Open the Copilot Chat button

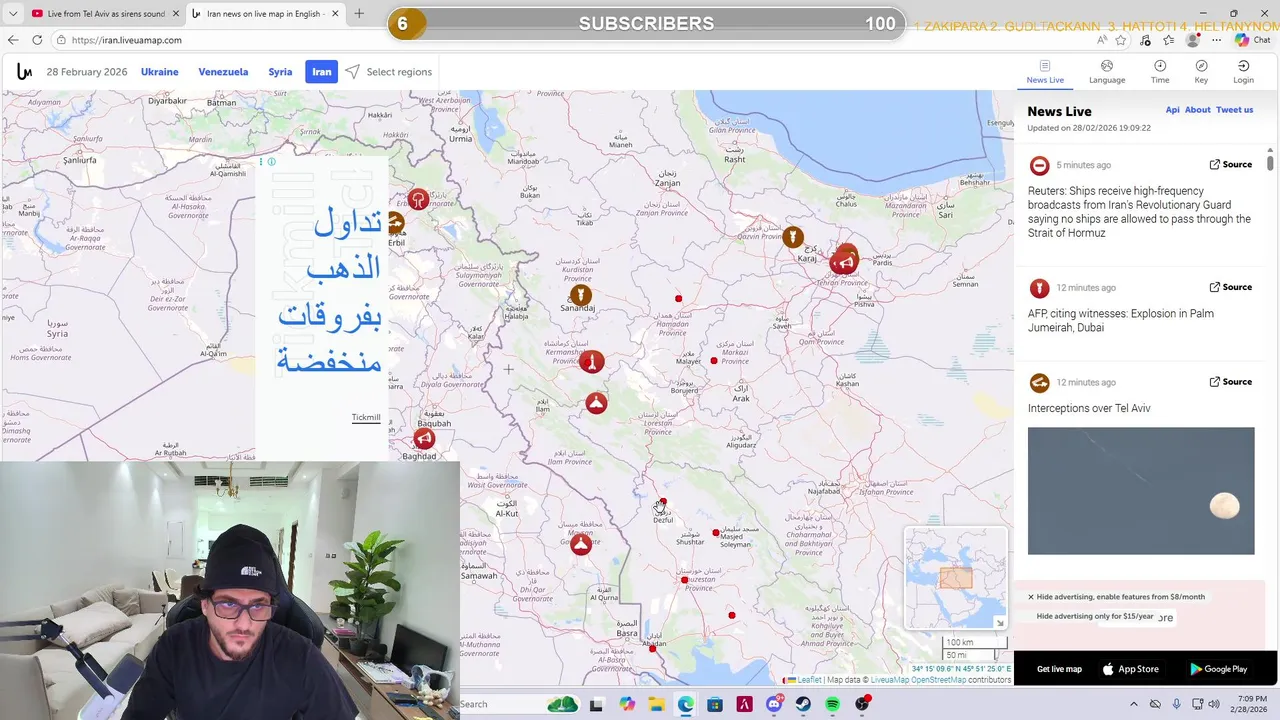pyautogui.click(x=1251, y=40)
